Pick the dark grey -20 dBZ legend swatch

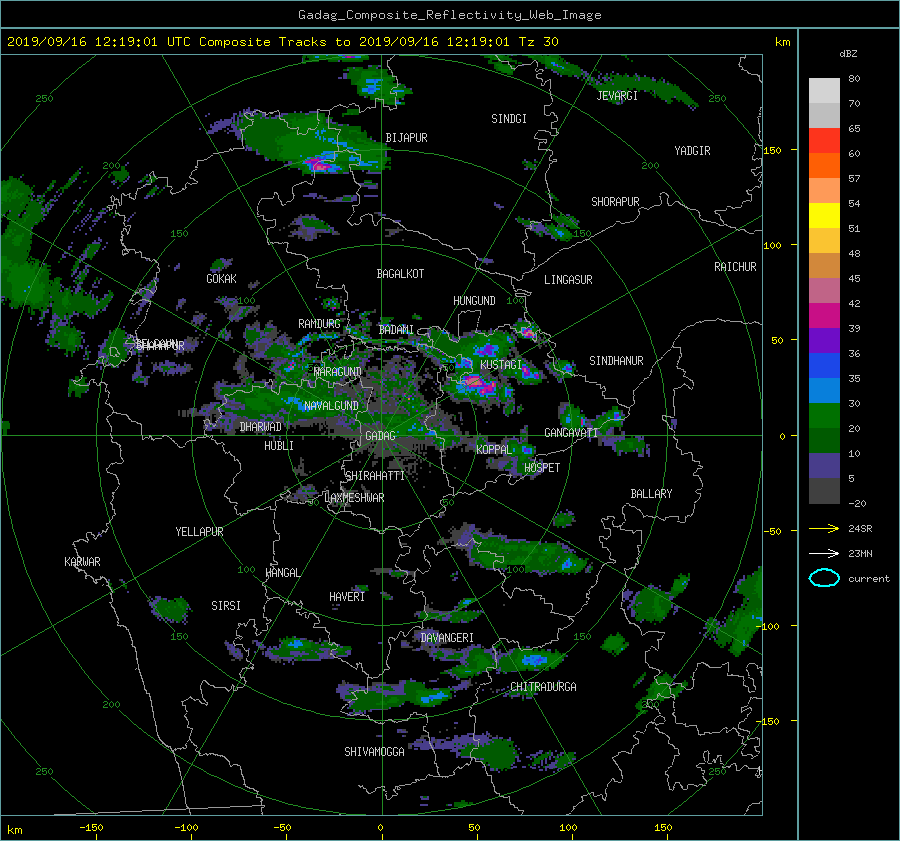824,491
